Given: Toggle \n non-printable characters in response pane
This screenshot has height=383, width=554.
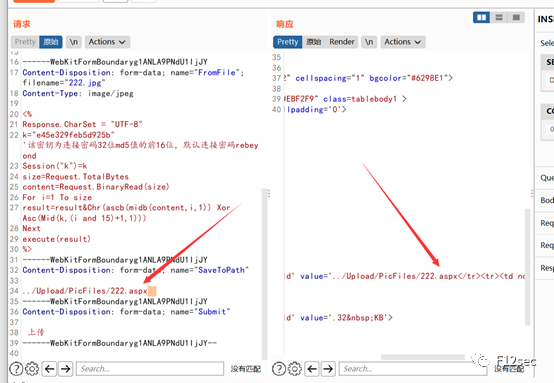Looking at the screenshot, I should click(x=369, y=42).
